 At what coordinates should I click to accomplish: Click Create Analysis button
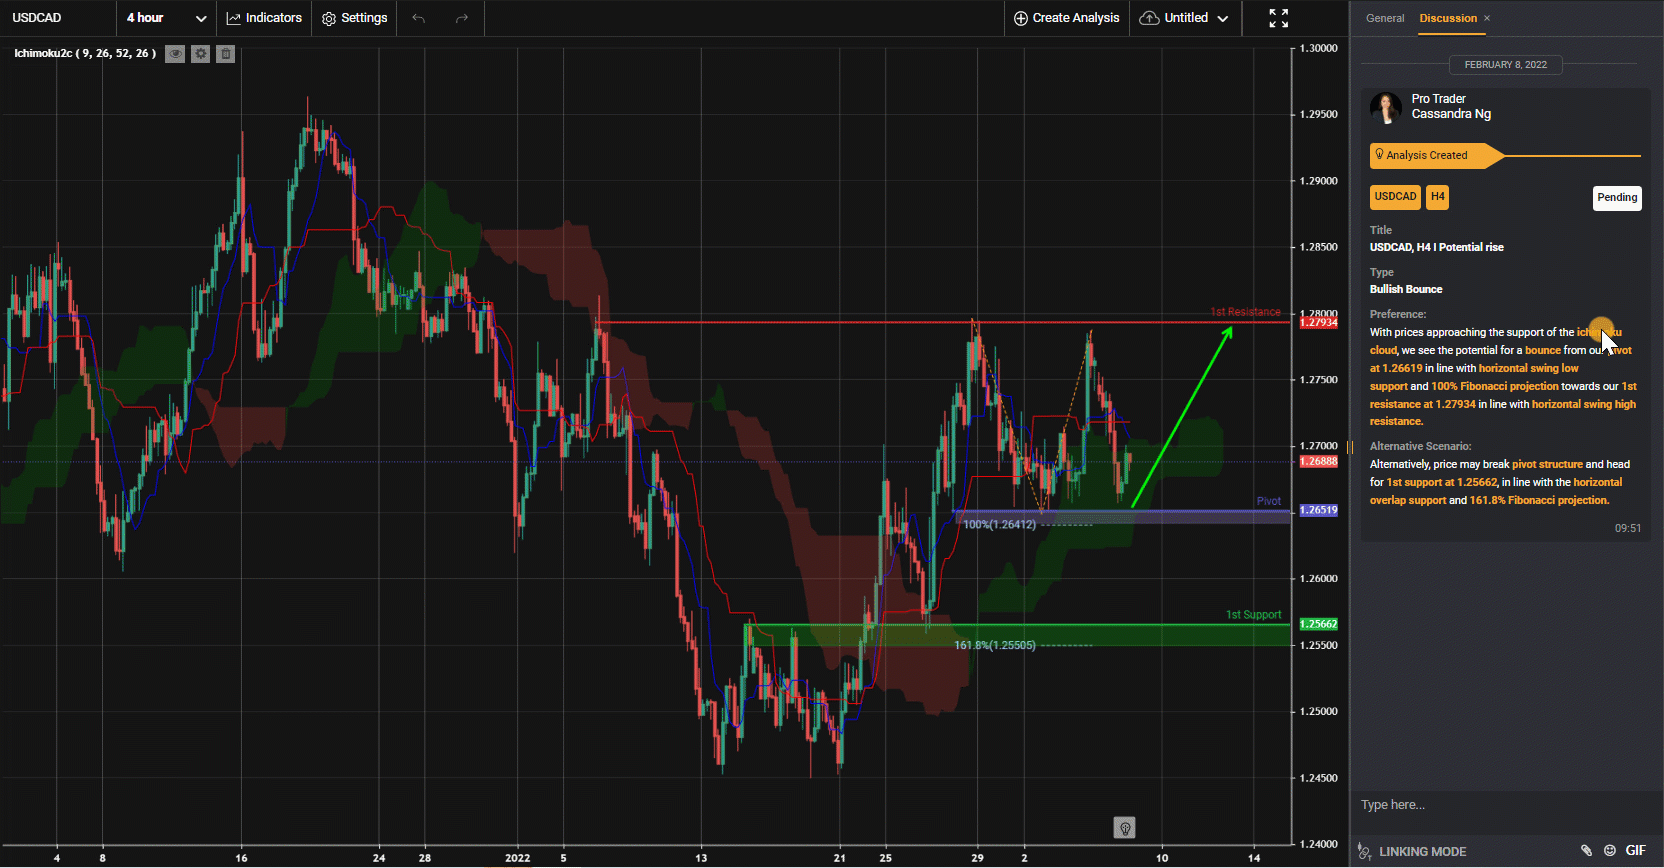(x=1067, y=18)
